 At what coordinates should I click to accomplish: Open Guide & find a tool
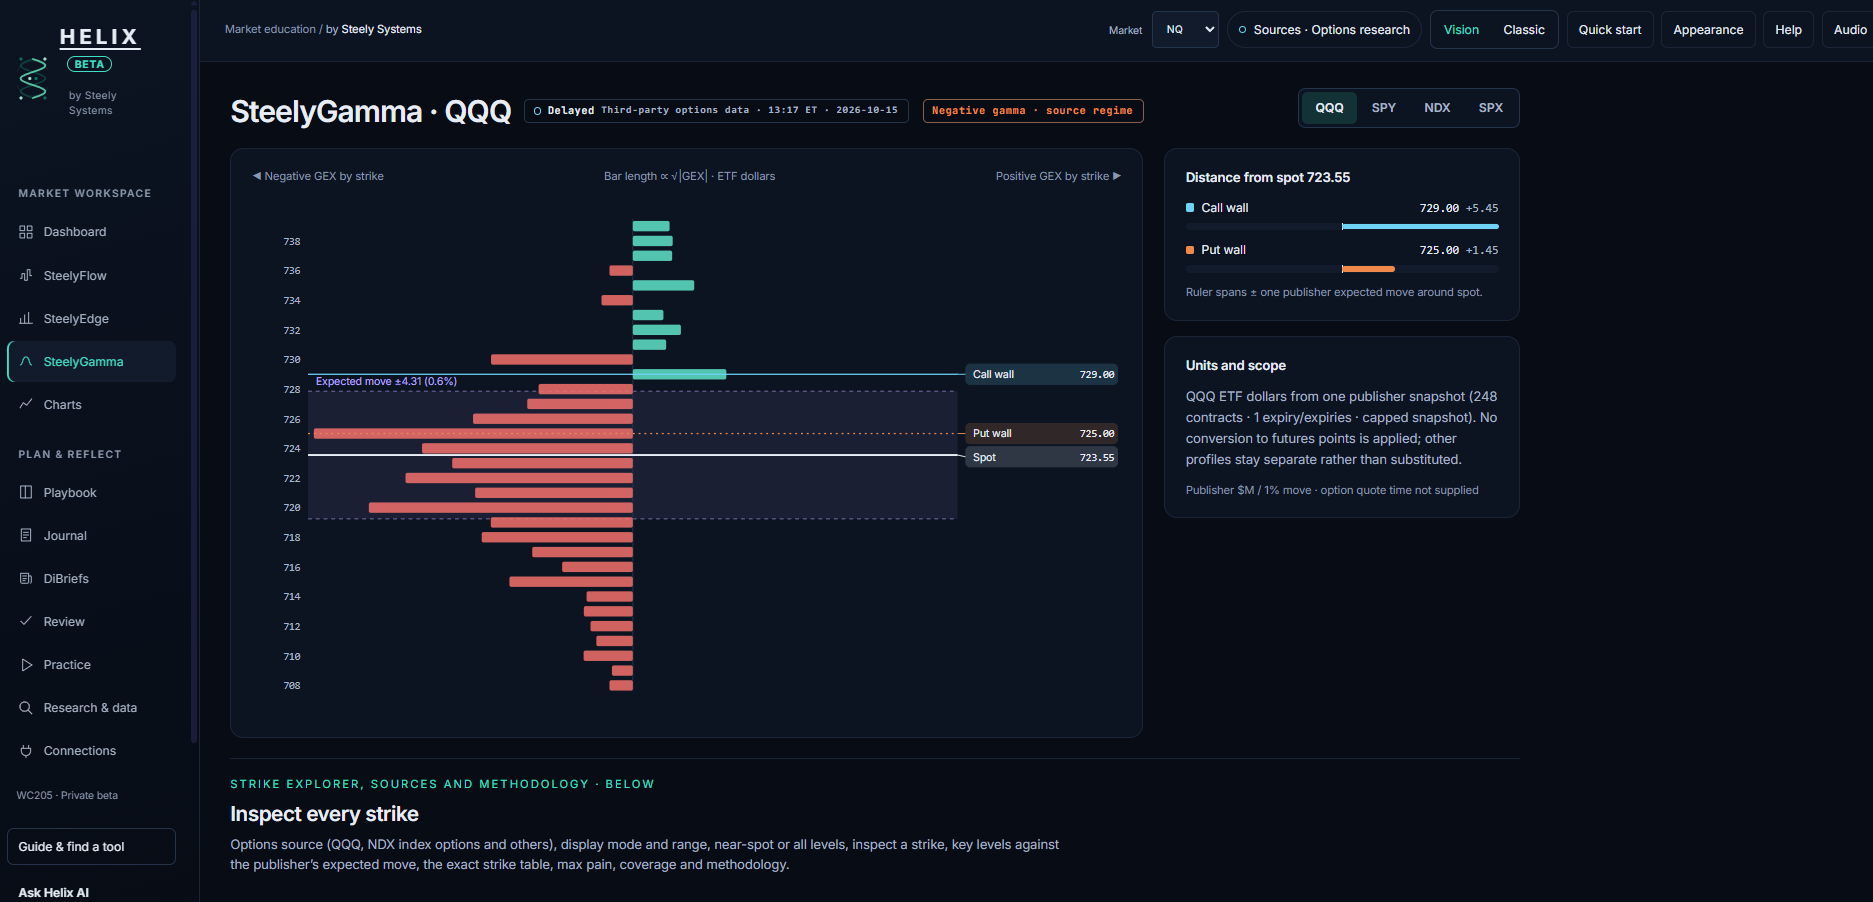coord(91,847)
